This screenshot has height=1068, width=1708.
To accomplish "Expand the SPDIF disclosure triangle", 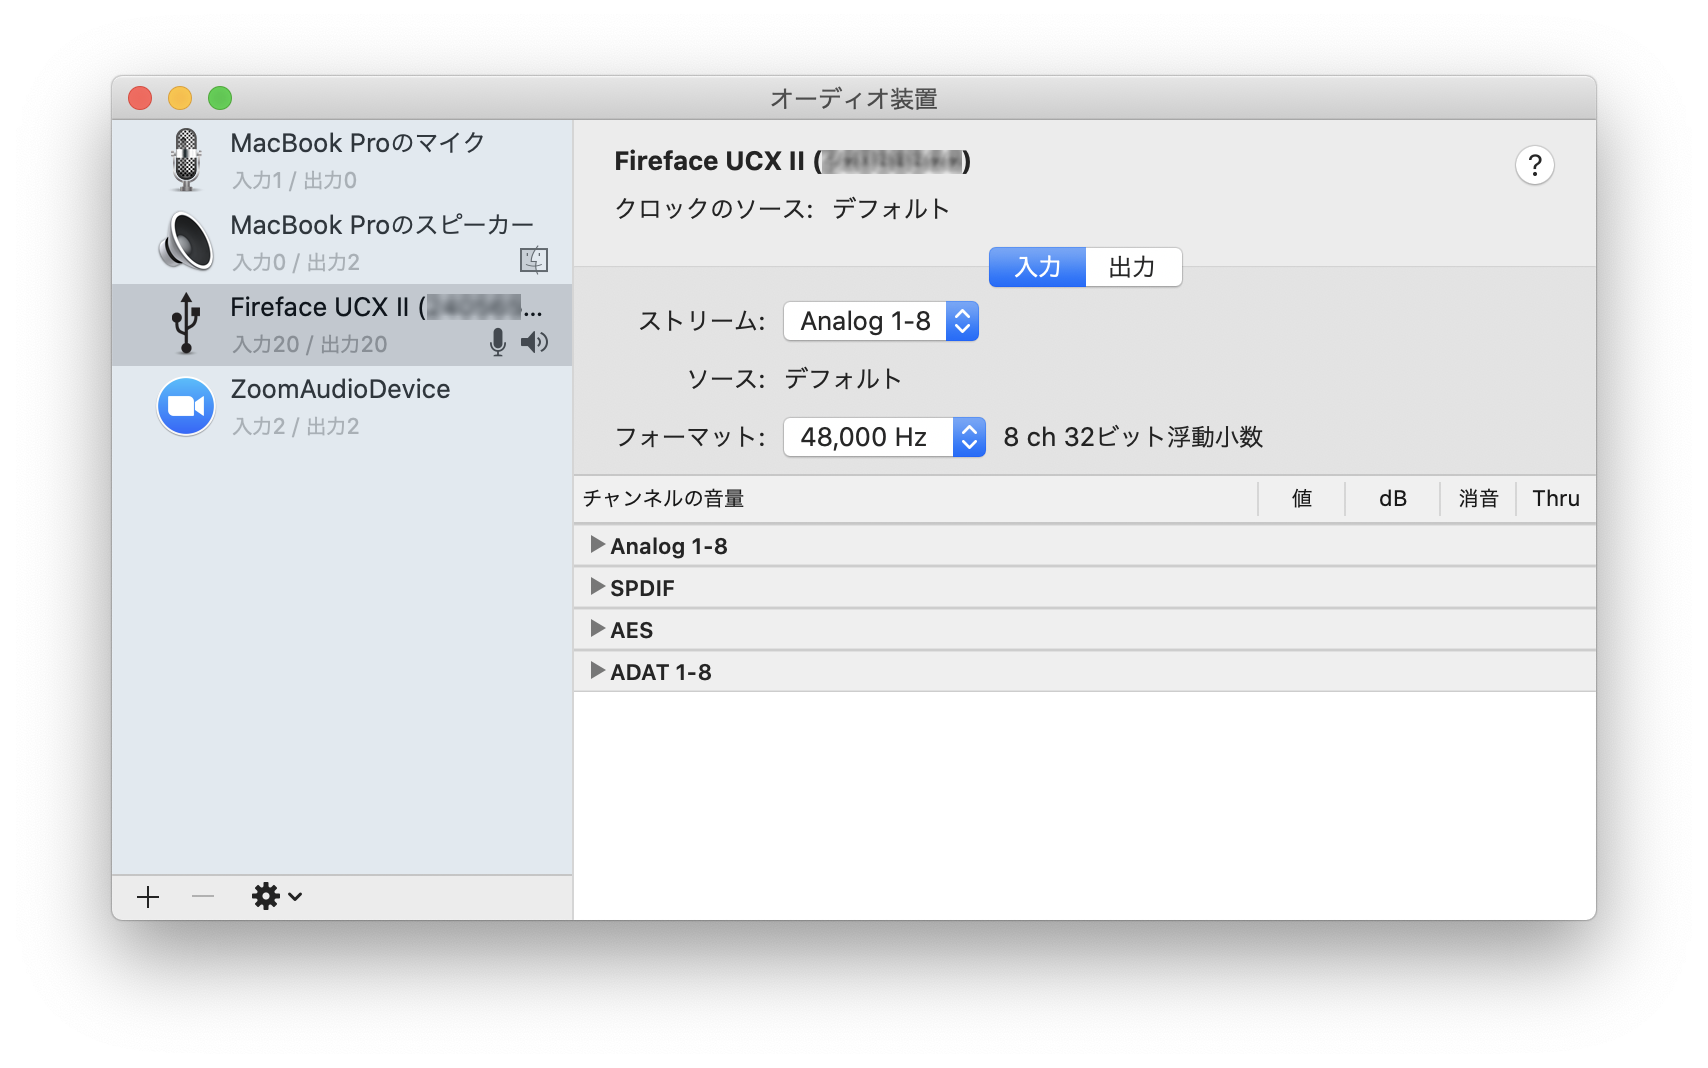I will click(x=597, y=587).
